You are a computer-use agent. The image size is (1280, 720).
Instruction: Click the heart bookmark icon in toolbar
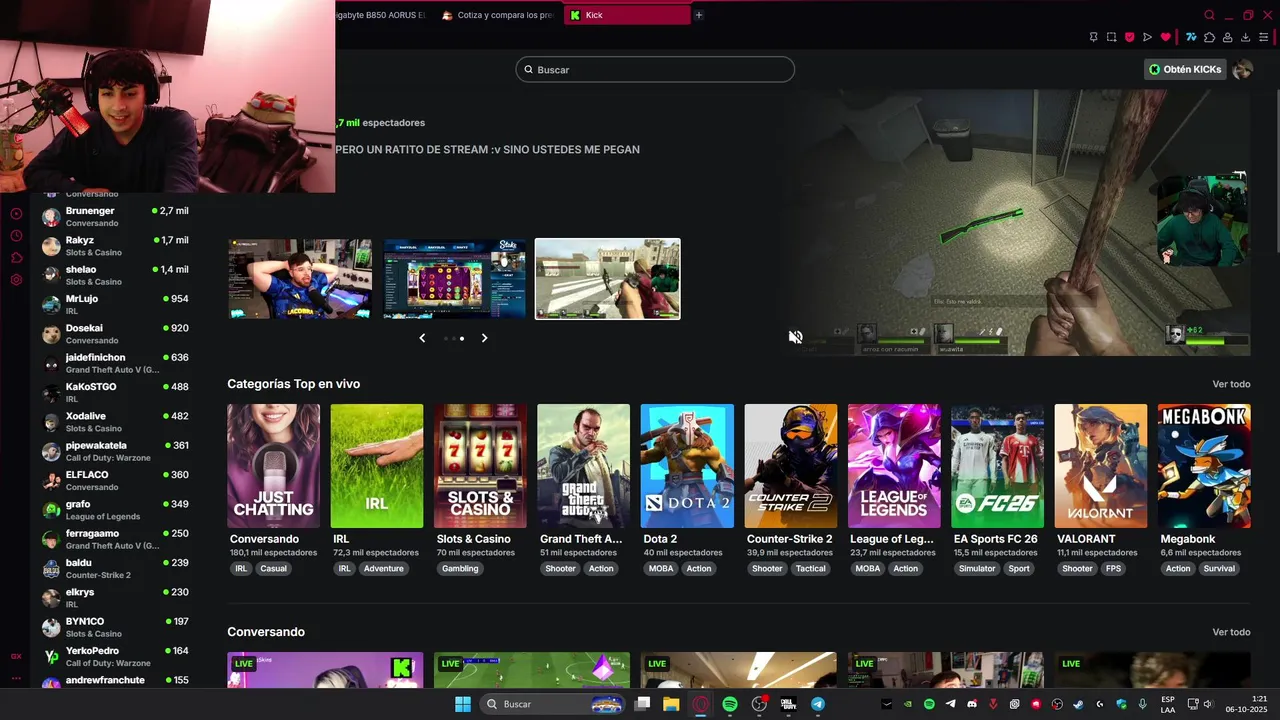[x=1165, y=37]
